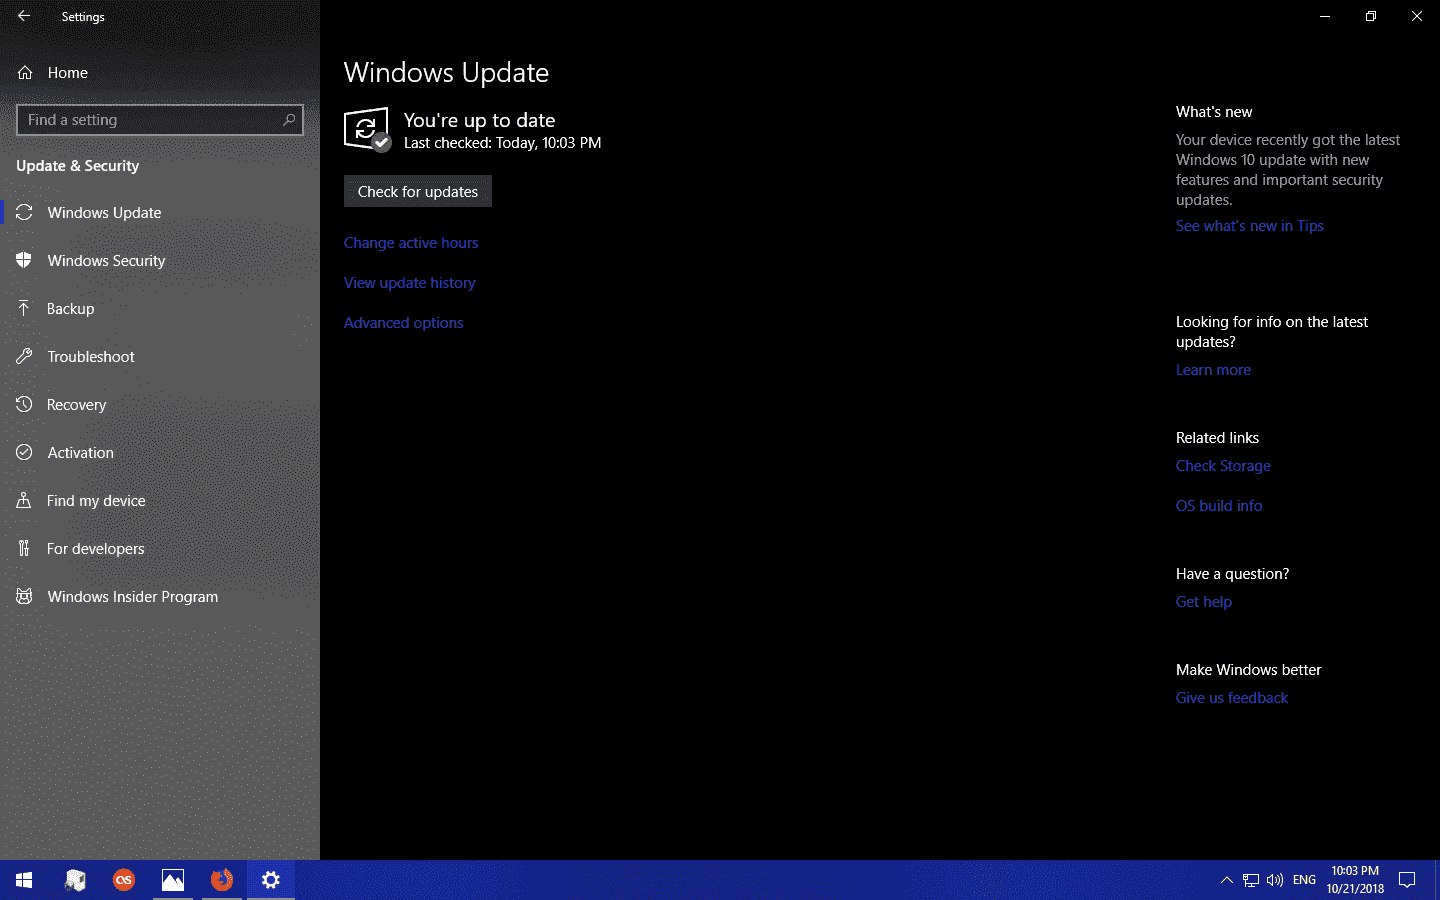Click the Windows Update sync icon
The width and height of the screenshot is (1440, 900).
tap(24, 212)
